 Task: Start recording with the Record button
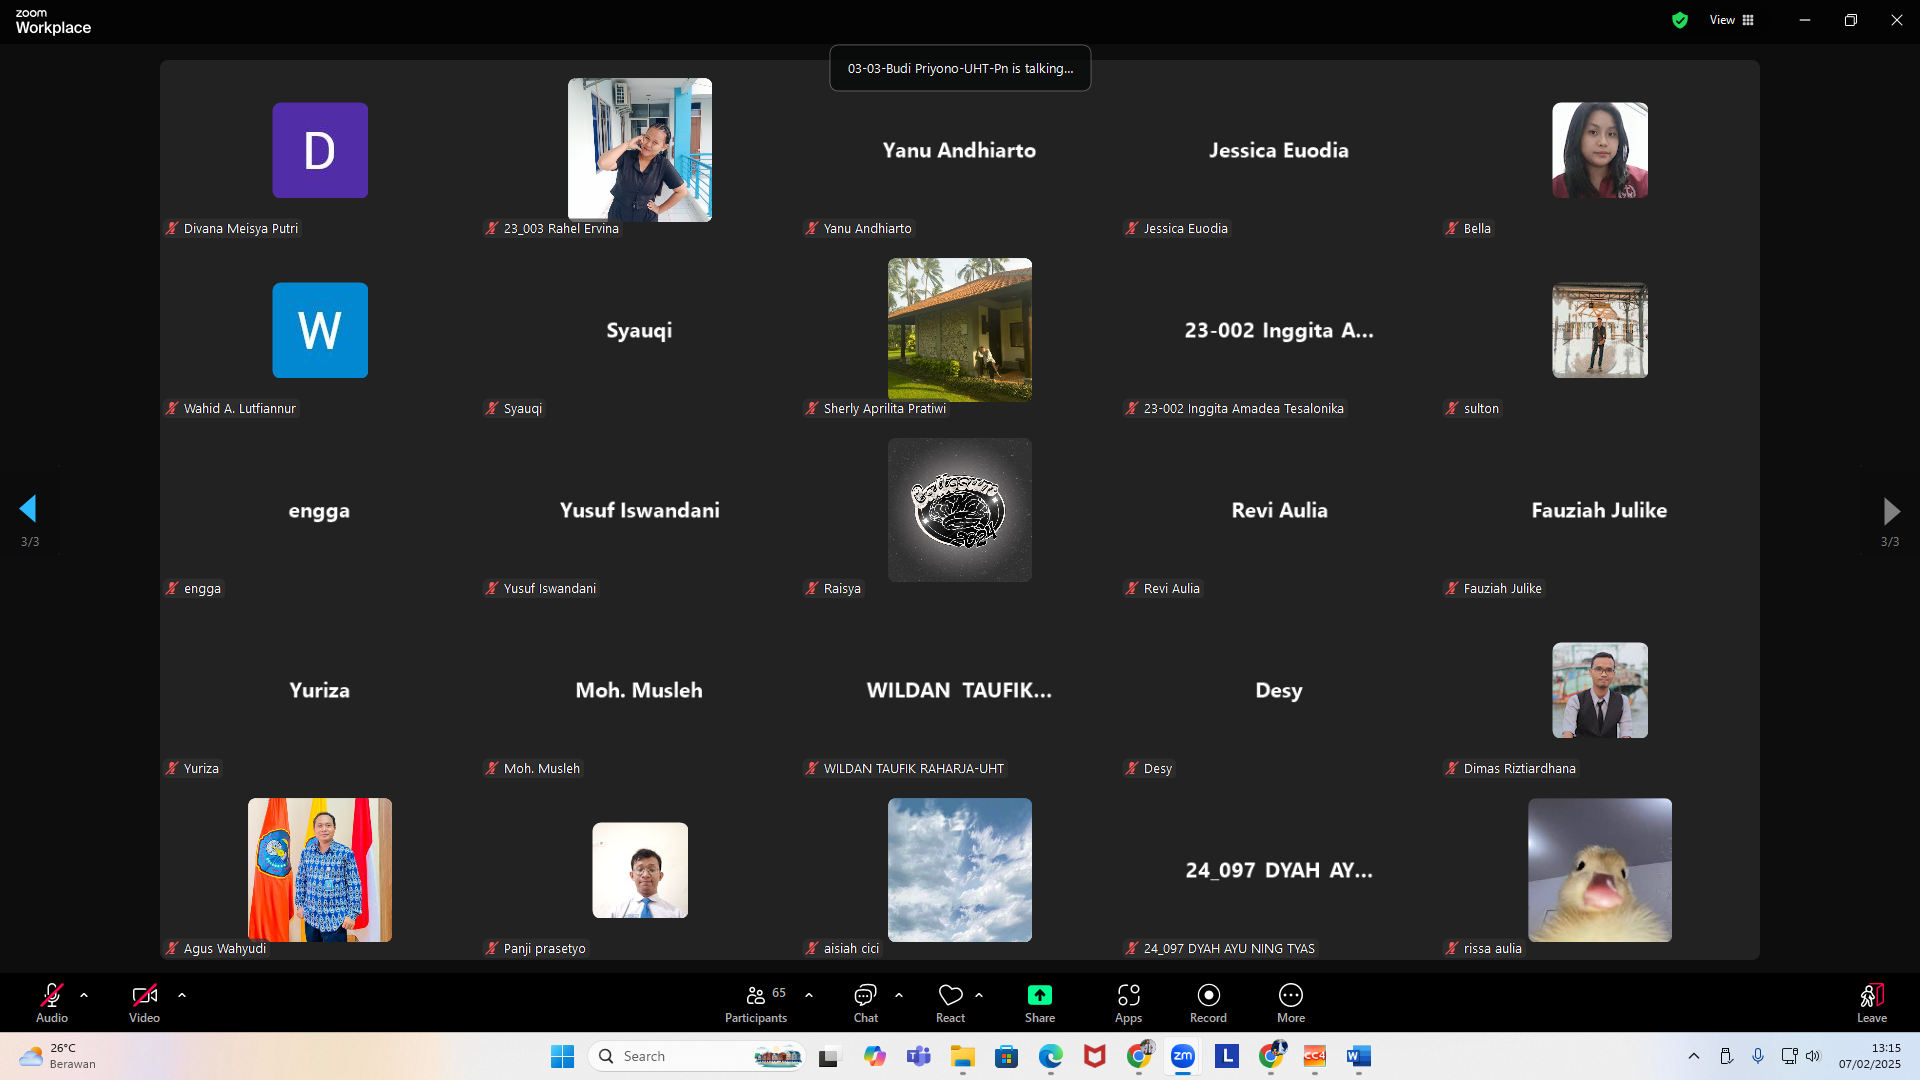(x=1208, y=997)
